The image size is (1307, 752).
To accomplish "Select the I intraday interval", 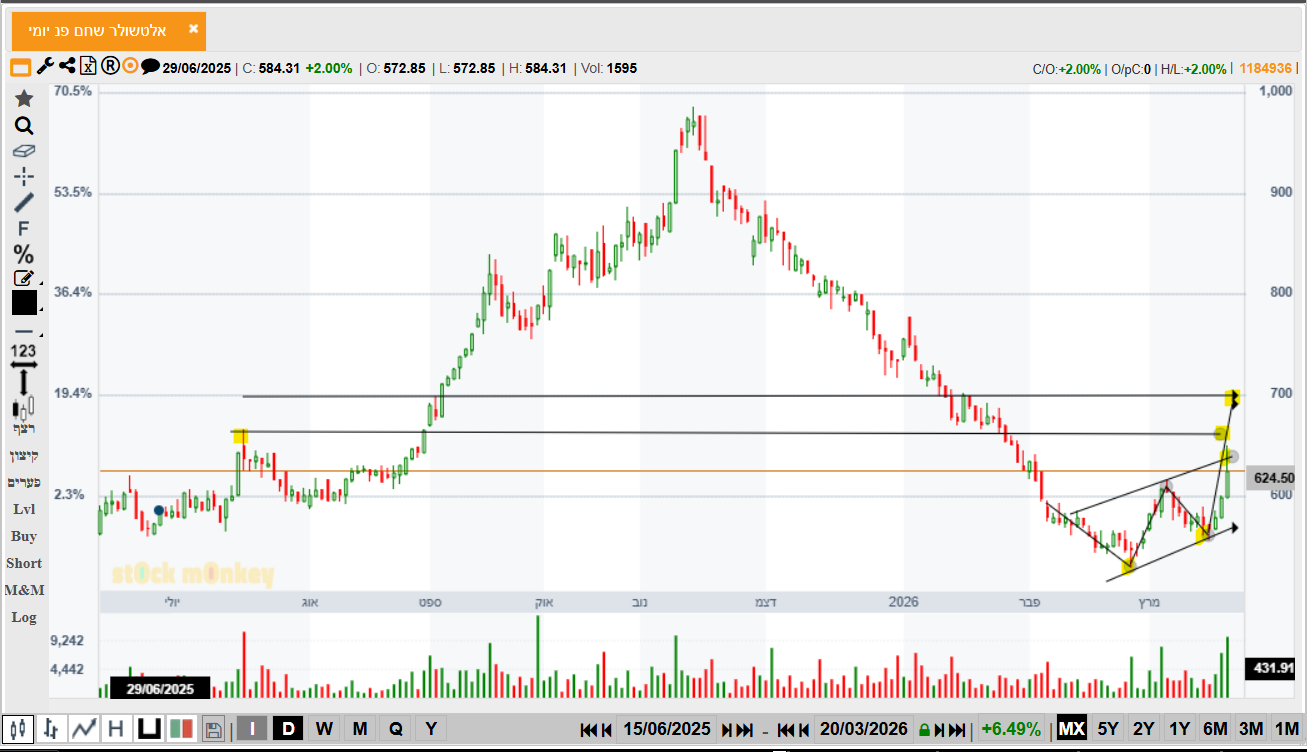I will (251, 729).
